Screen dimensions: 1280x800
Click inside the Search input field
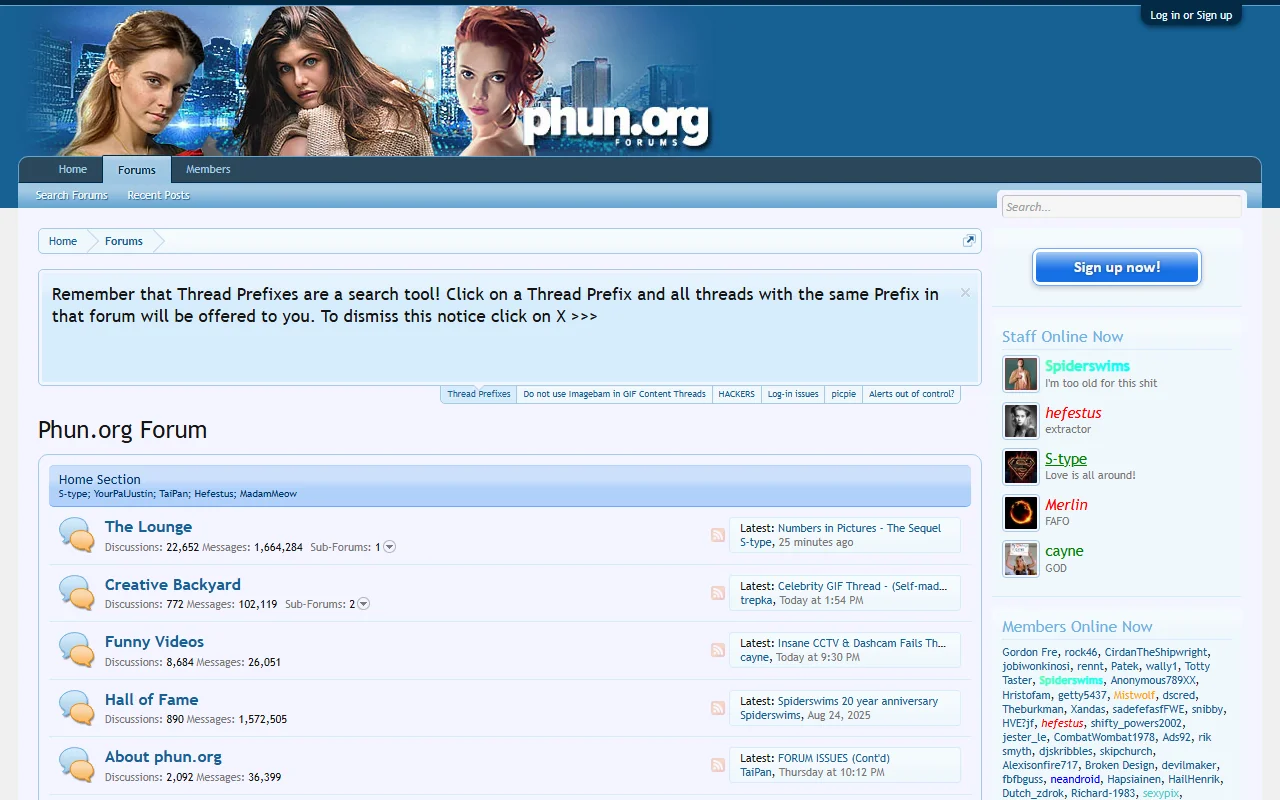tap(1120, 206)
